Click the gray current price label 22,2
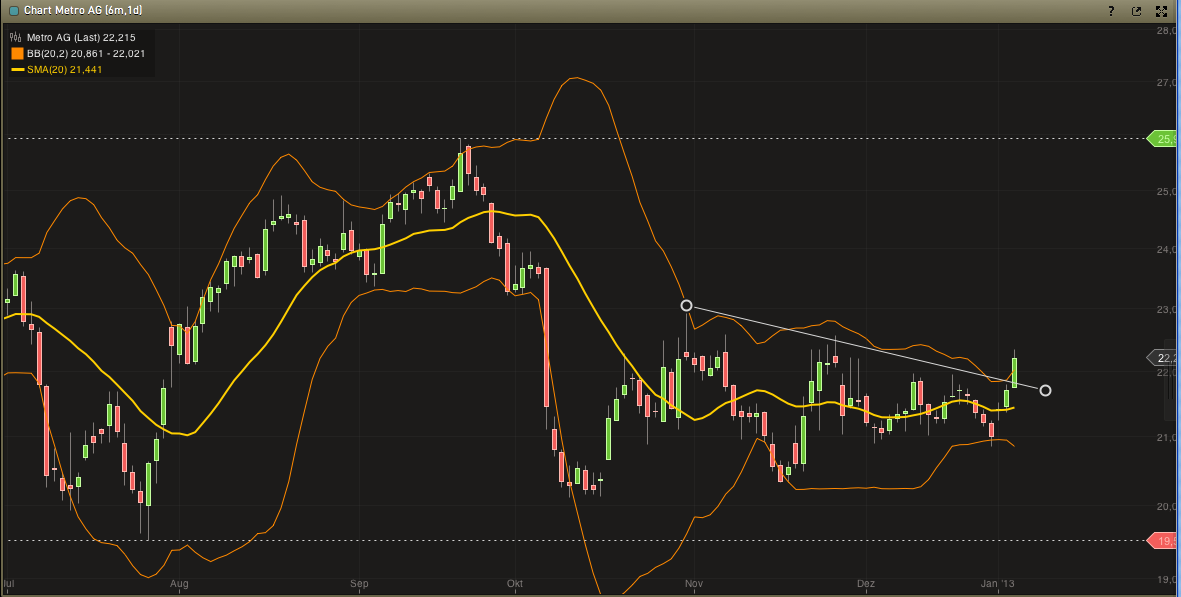1181x597 pixels. point(1163,358)
